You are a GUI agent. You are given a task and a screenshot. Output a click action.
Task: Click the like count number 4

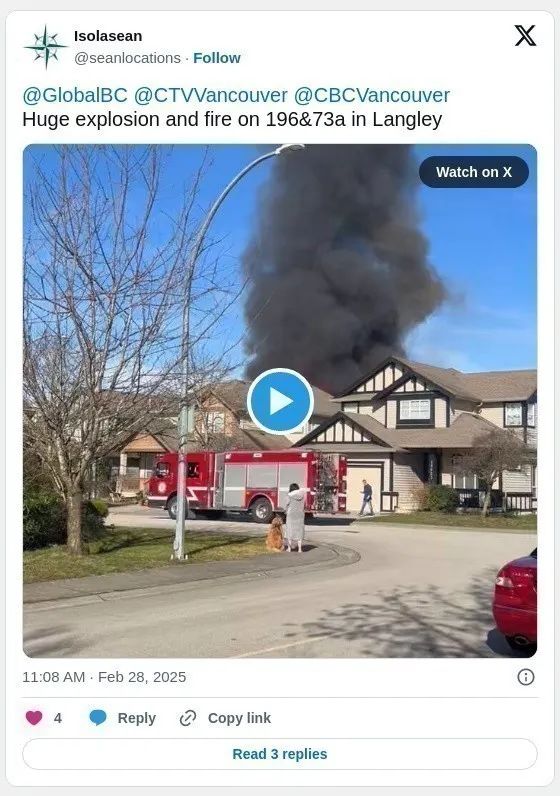(58, 718)
